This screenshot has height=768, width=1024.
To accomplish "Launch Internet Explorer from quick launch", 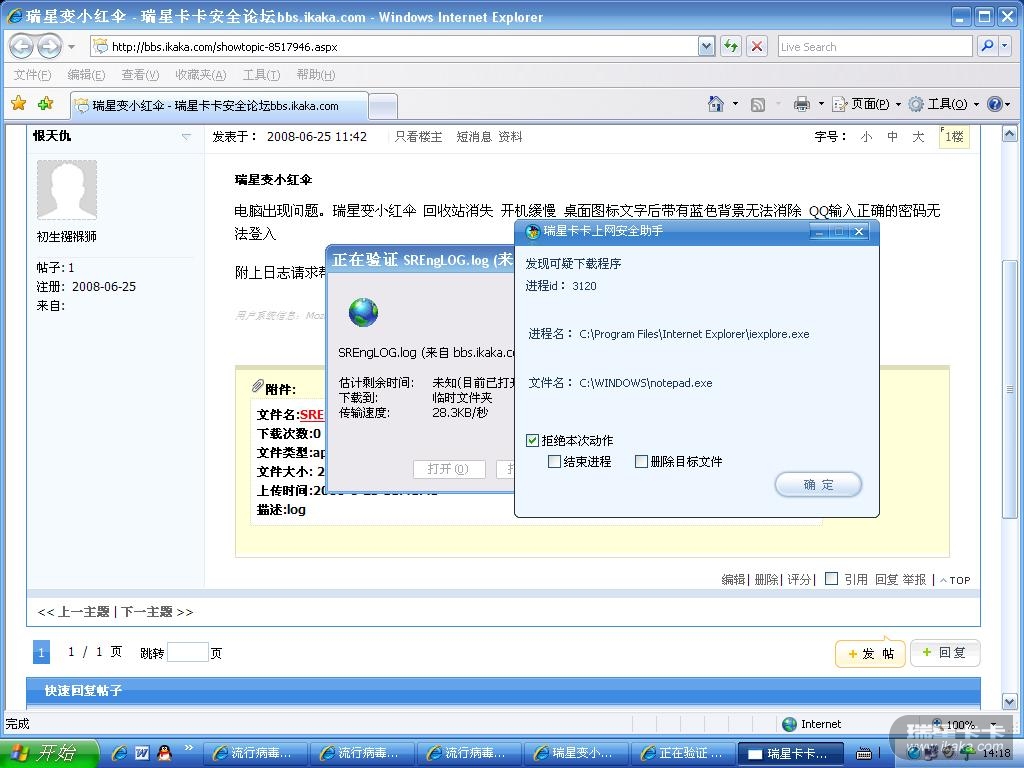I will coord(119,753).
